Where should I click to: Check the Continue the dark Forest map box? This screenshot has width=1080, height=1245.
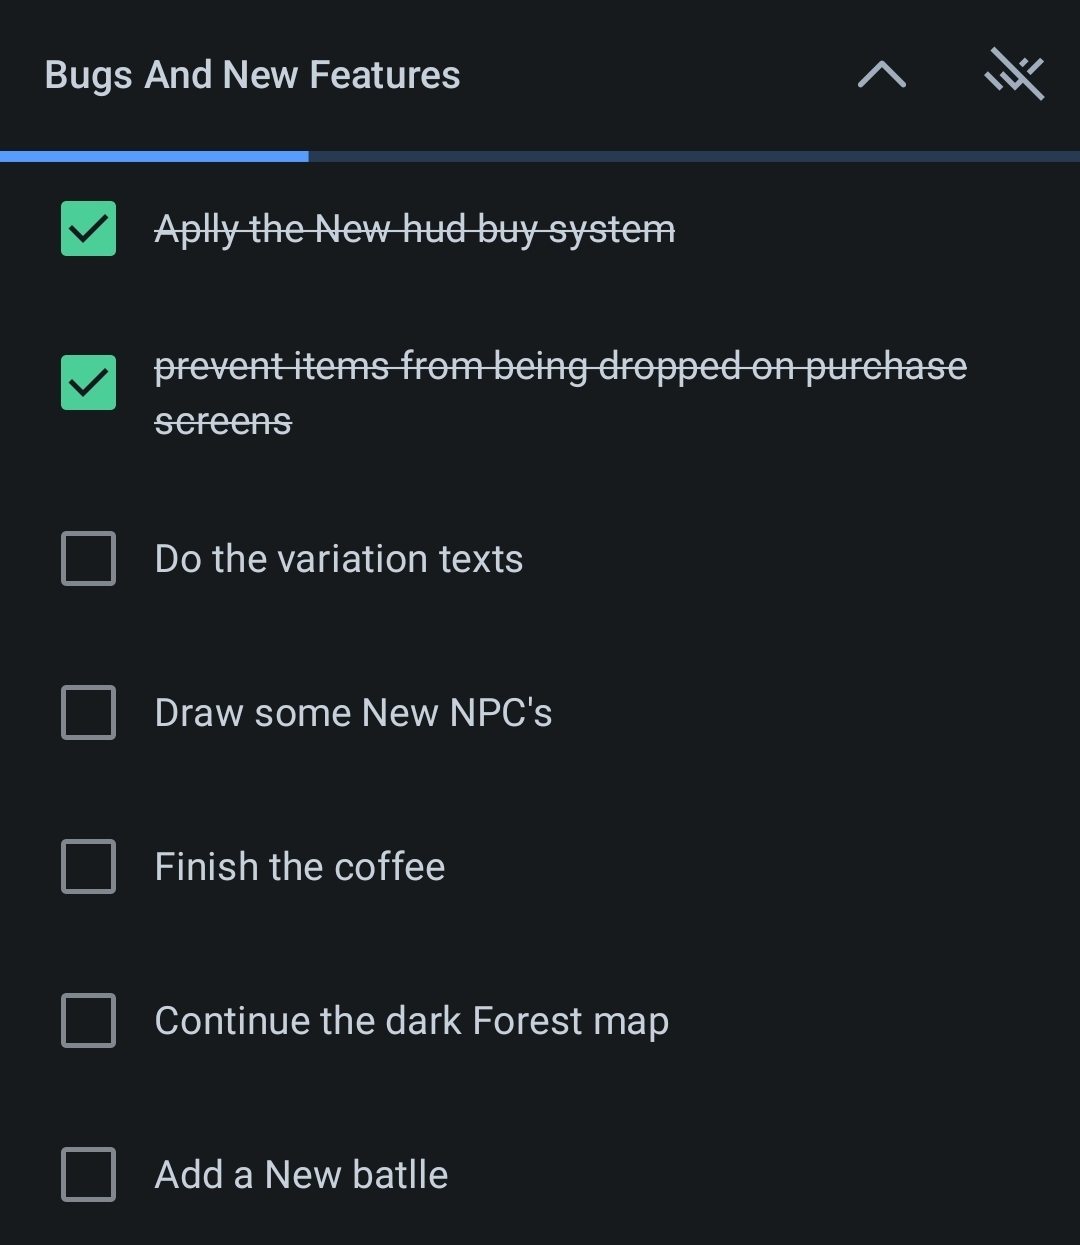tap(88, 1020)
